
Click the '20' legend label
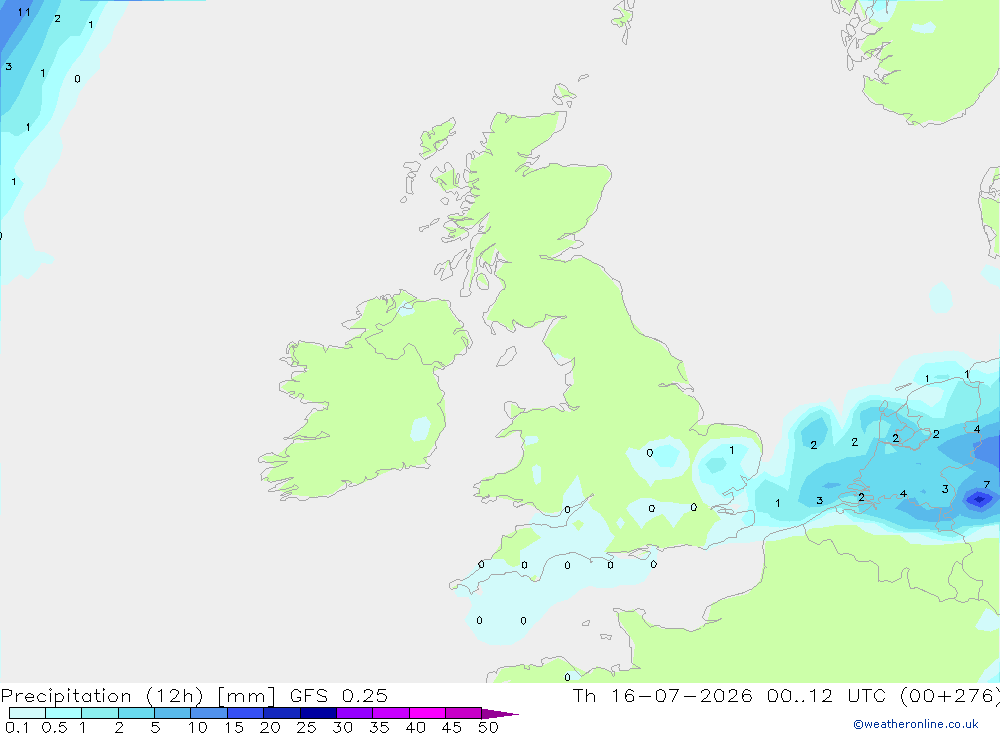(x=270, y=727)
